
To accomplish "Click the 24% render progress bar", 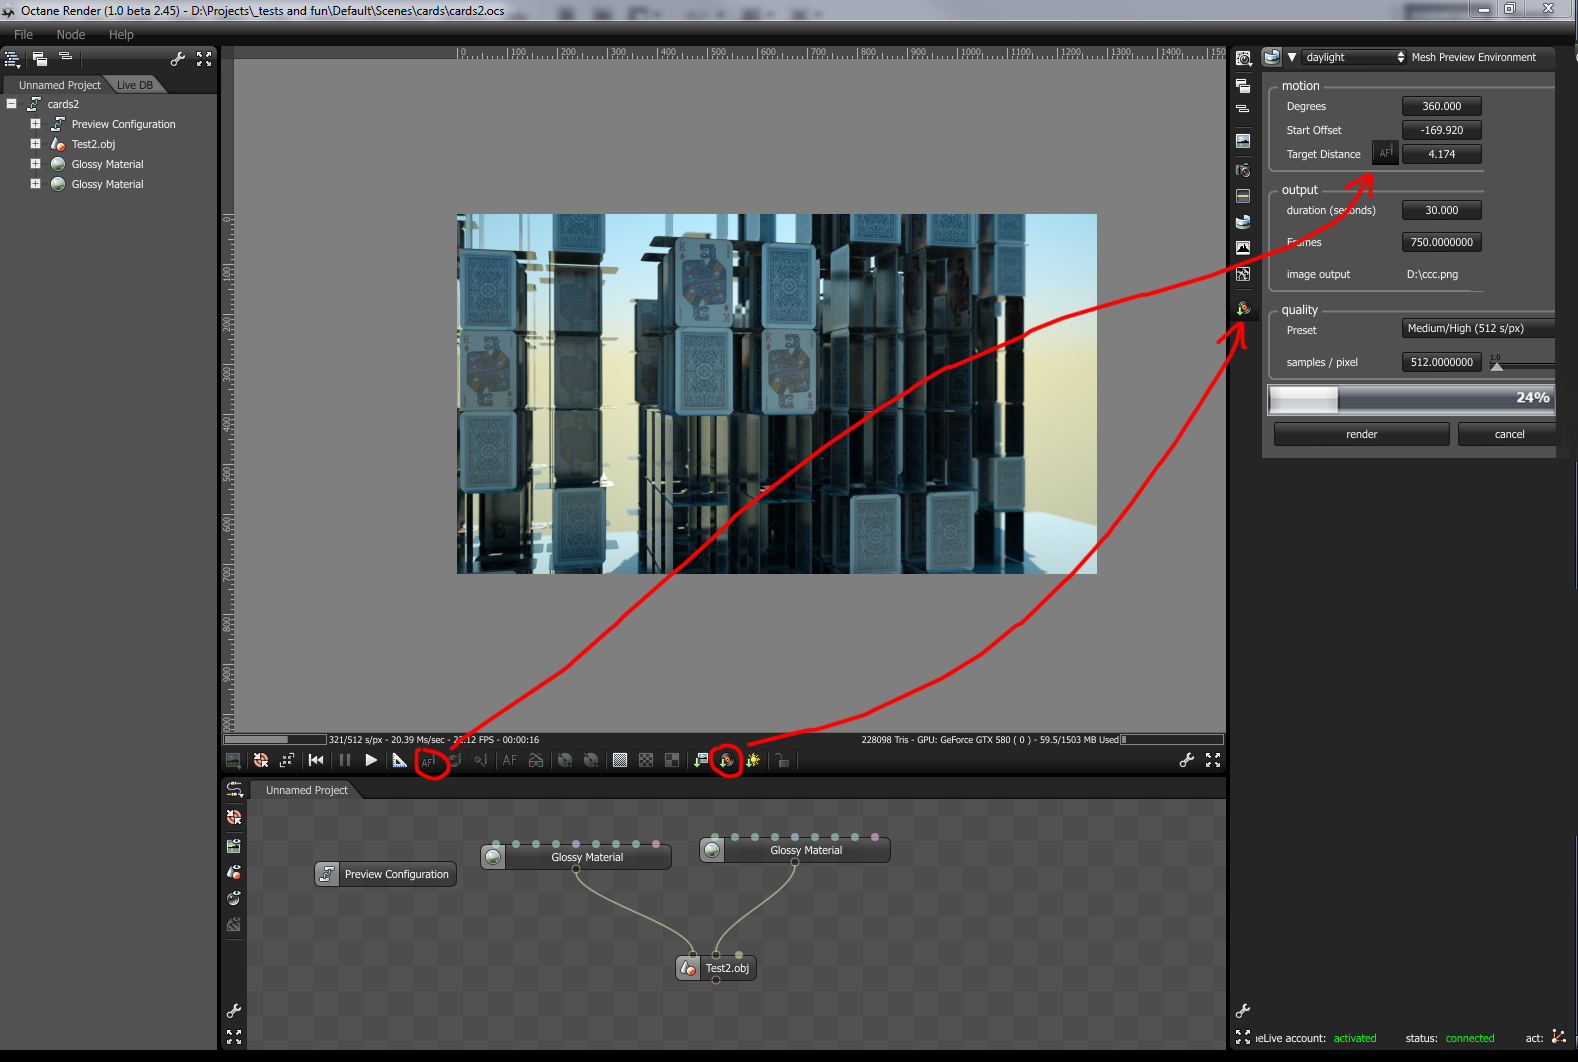I will 1411,400.
